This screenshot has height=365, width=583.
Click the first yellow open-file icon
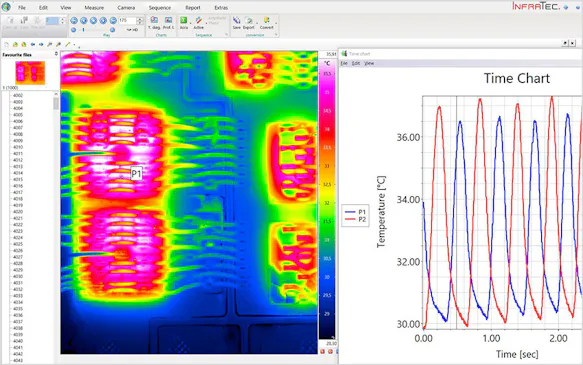[x=15, y=44]
